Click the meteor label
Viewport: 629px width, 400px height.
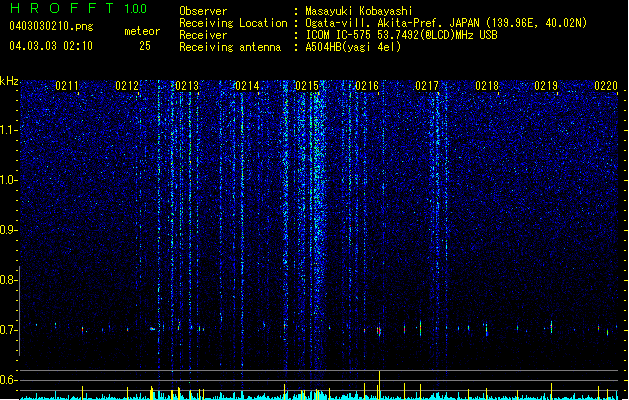142,31
